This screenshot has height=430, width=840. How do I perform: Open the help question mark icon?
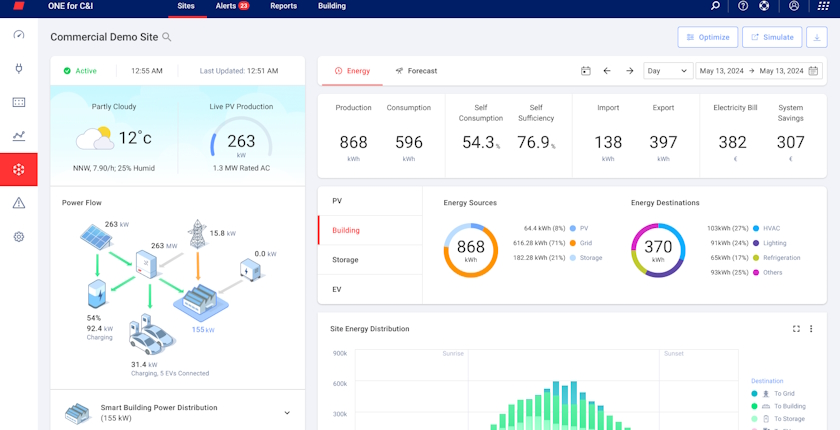pyautogui.click(x=743, y=6)
